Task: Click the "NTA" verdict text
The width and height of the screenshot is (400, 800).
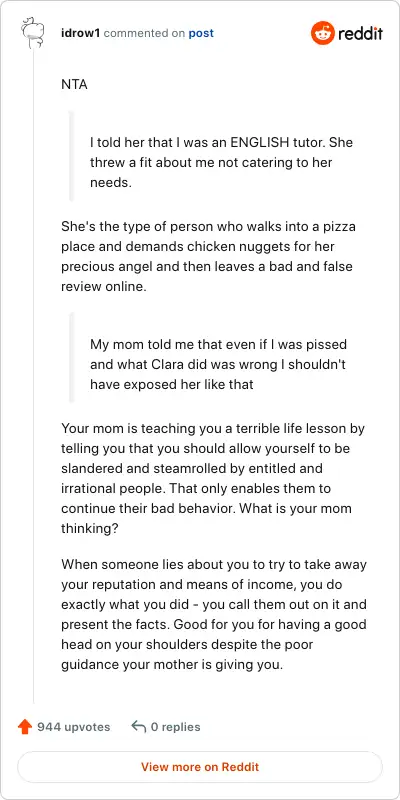Action: [x=74, y=84]
